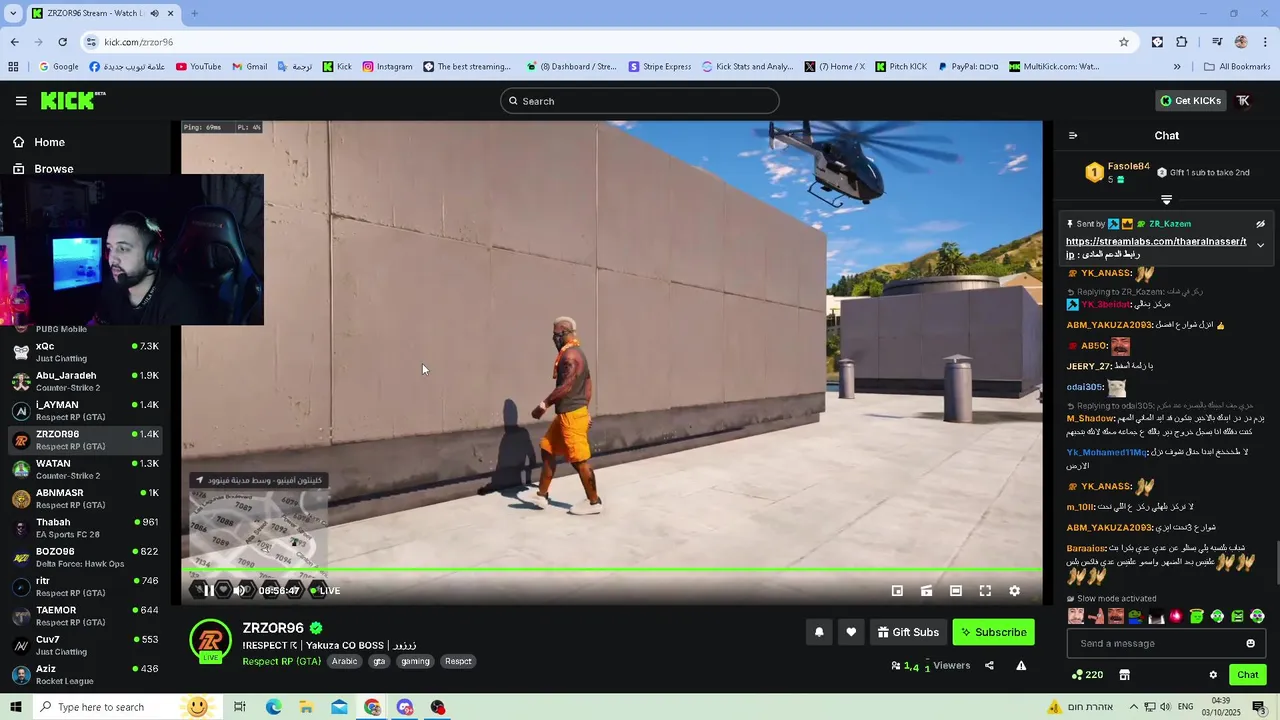This screenshot has height=720, width=1280.
Task: Click the Arabic tag
Action: [x=344, y=661]
